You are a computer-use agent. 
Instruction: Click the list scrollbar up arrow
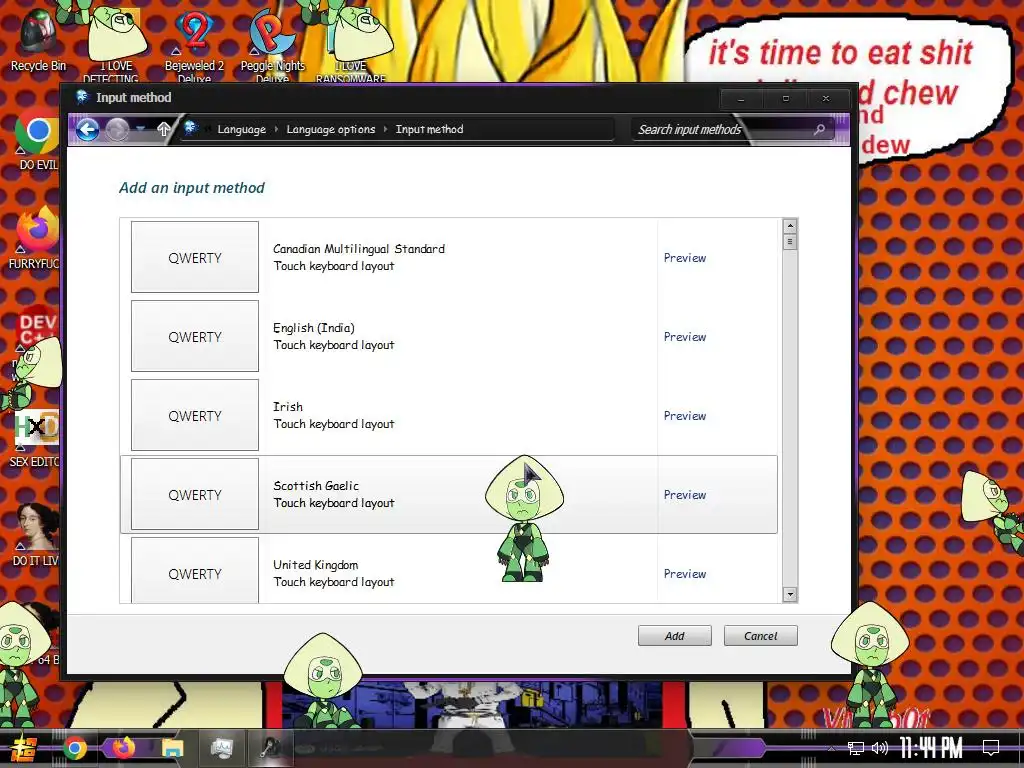point(790,226)
